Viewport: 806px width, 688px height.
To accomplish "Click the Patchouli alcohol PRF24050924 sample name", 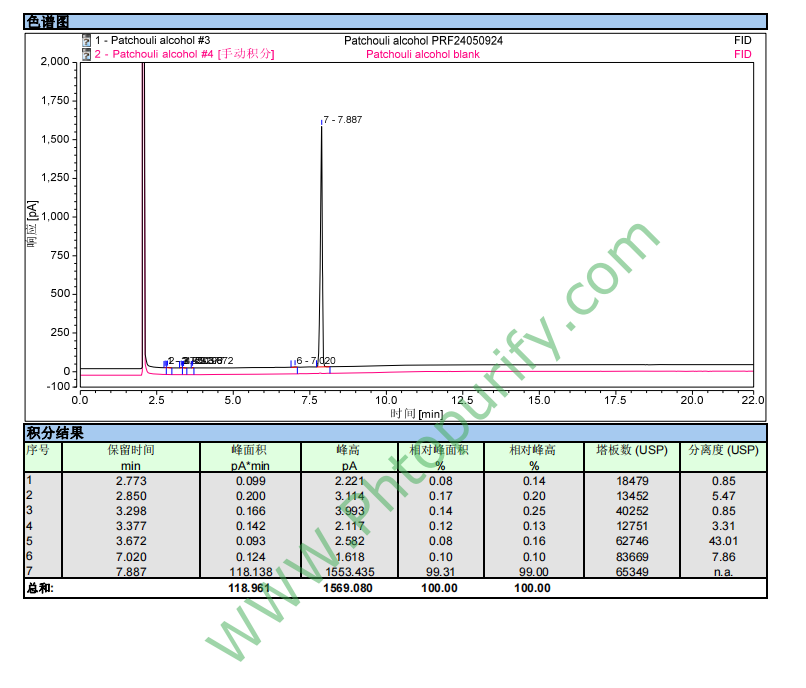I will point(423,40).
